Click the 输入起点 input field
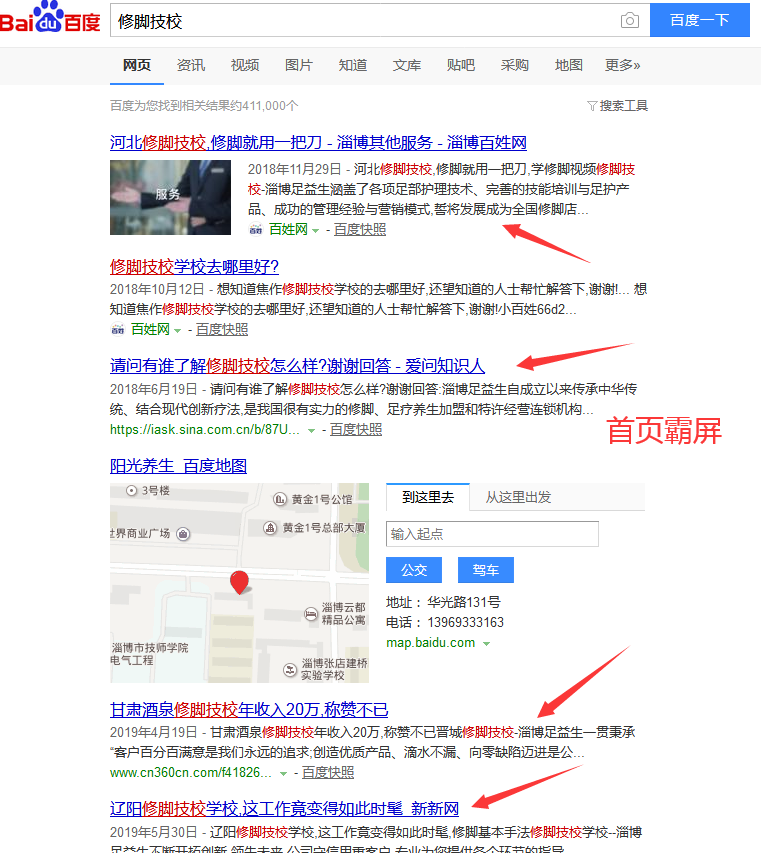This screenshot has height=853, width=761. point(492,534)
